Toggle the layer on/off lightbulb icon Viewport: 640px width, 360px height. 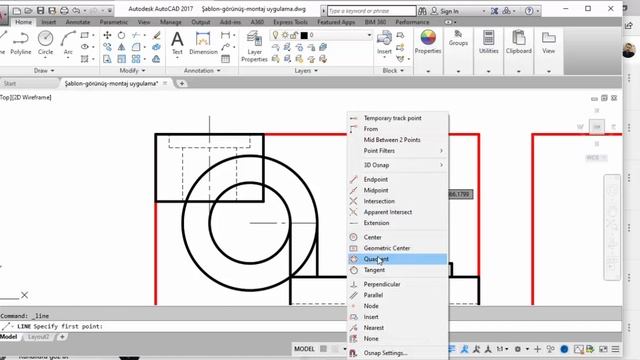[x=276, y=35]
